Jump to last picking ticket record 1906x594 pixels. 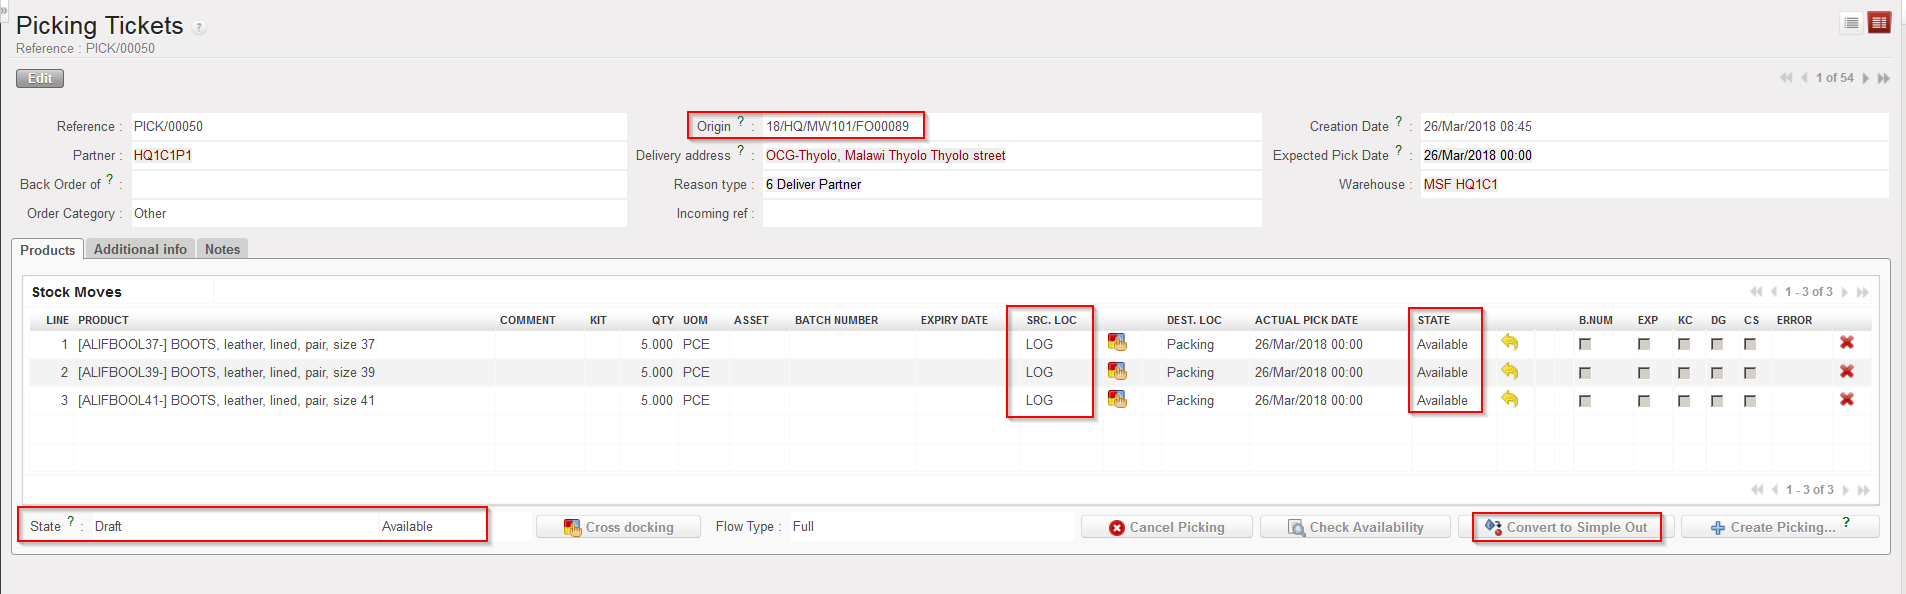pyautogui.click(x=1883, y=78)
